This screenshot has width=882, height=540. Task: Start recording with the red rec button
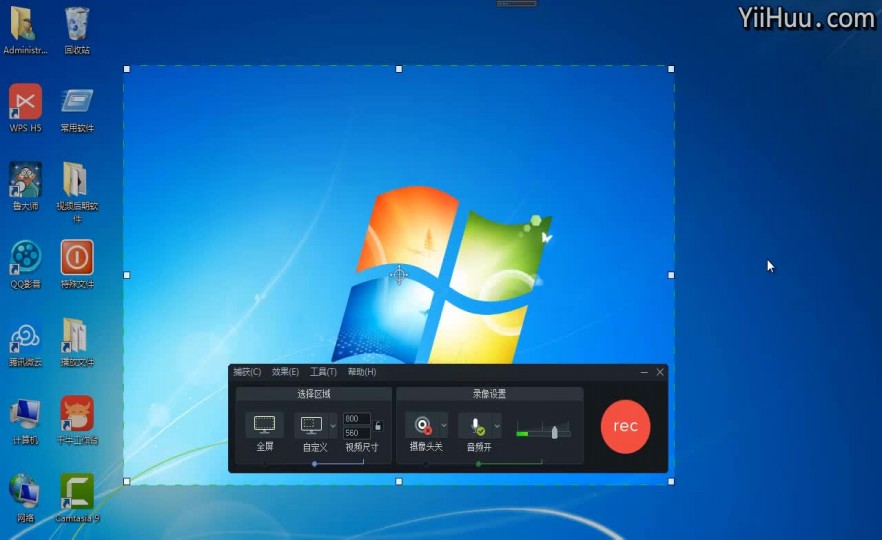click(x=626, y=426)
